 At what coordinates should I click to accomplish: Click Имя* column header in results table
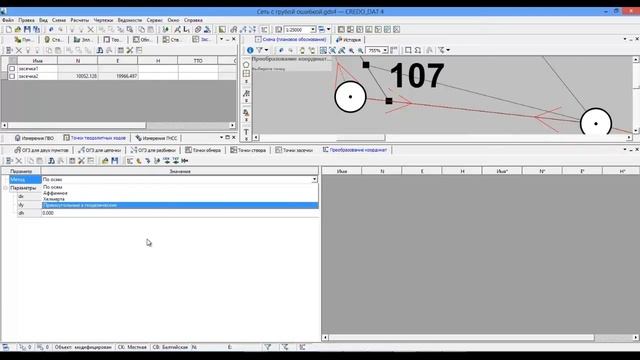tap(502, 171)
